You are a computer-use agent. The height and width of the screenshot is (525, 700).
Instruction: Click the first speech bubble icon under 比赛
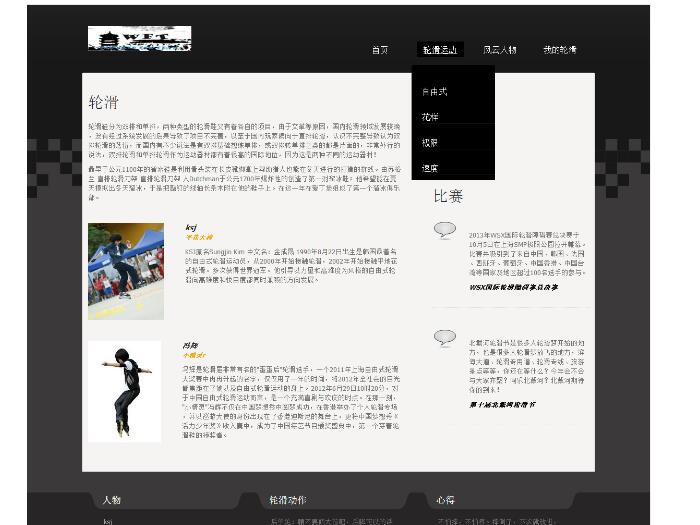tap(444, 231)
